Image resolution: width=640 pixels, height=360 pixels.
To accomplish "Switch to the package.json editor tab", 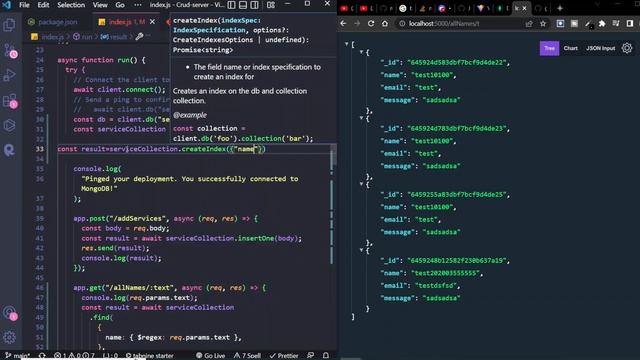I will 53,22.
